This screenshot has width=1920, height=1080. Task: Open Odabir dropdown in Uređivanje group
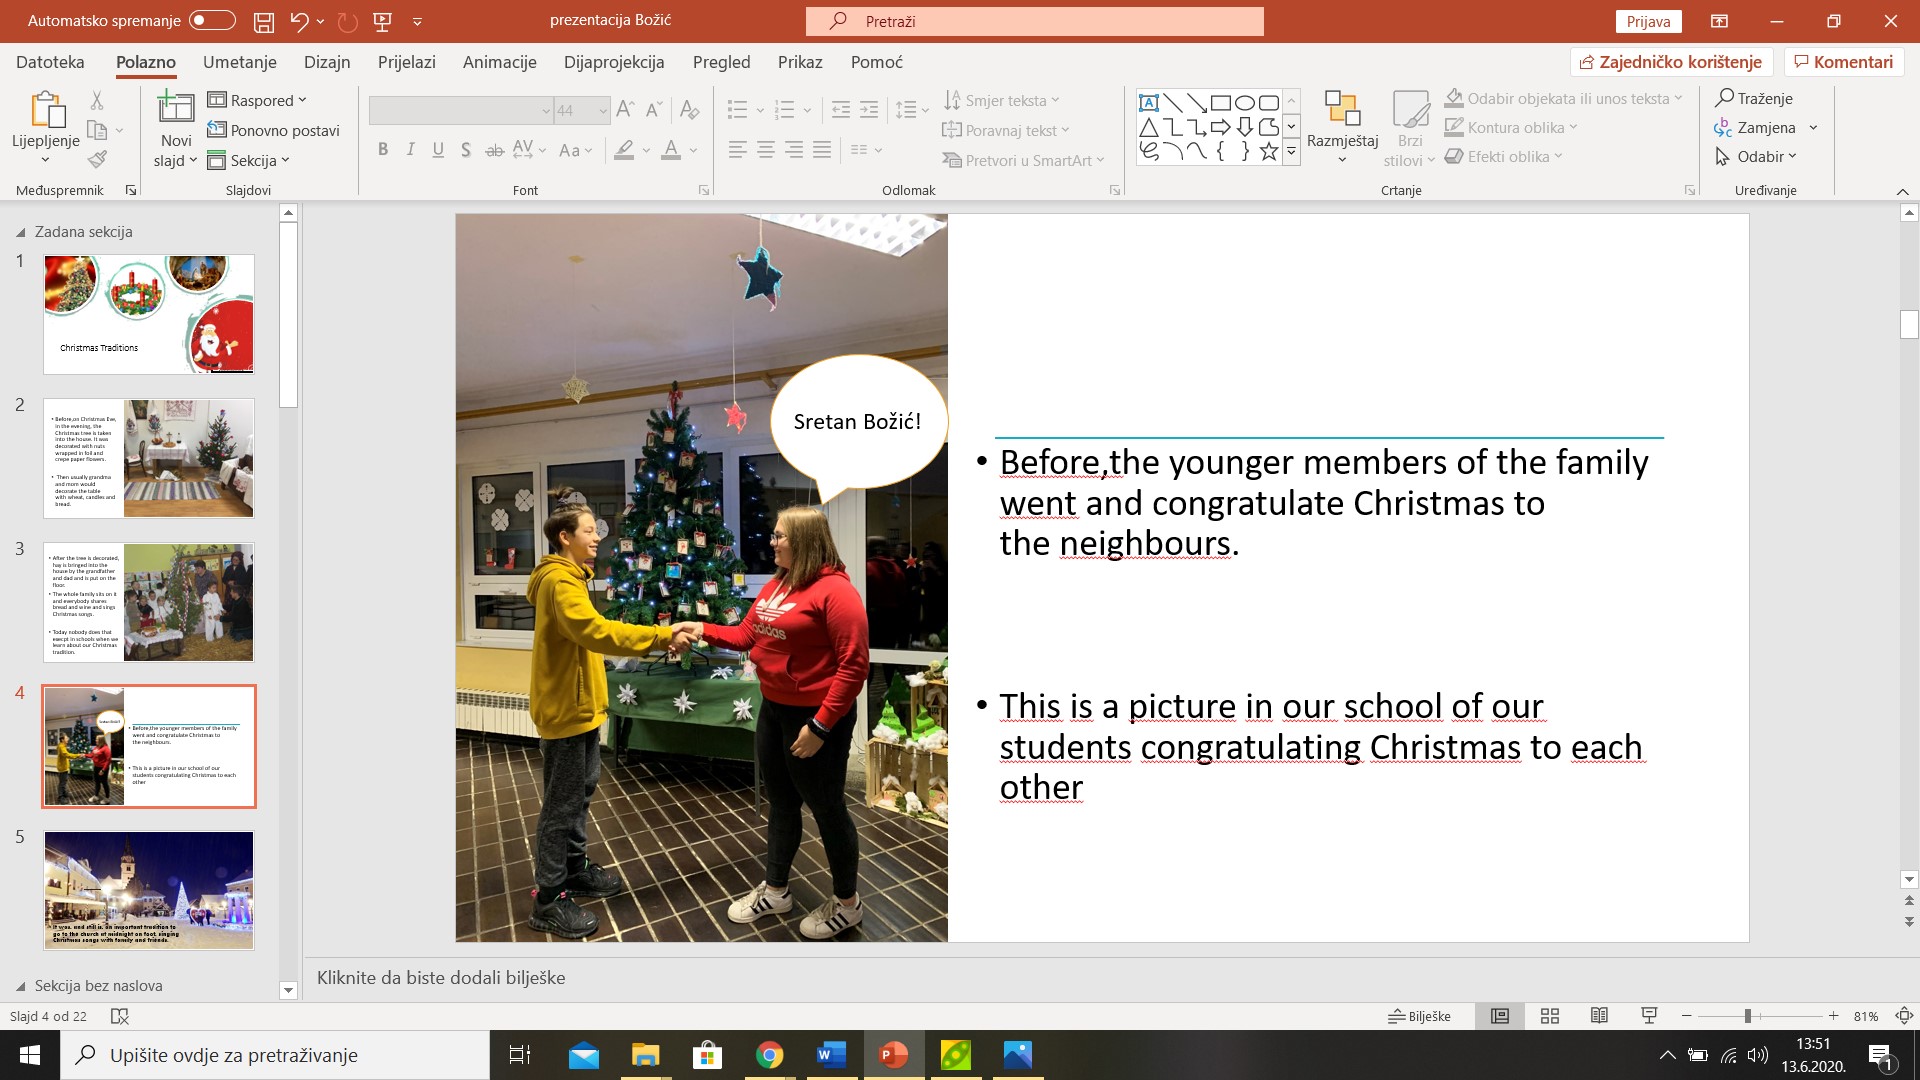(1756, 156)
